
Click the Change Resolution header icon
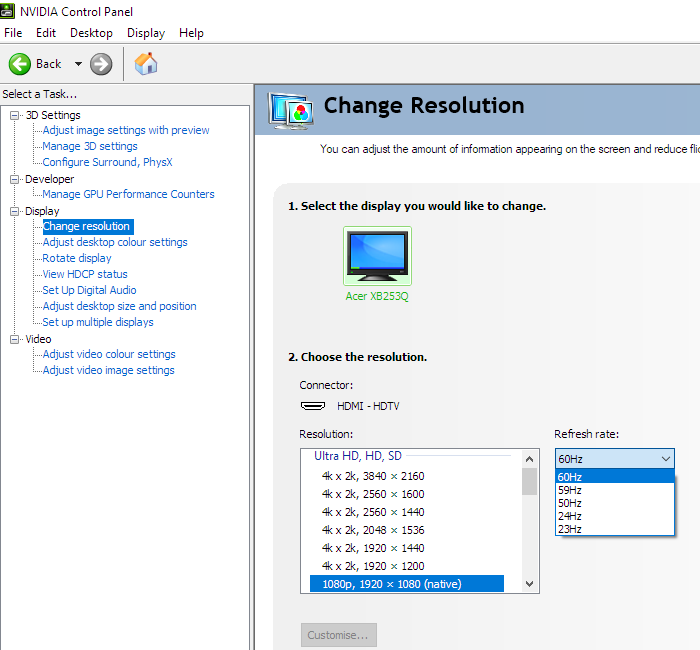pyautogui.click(x=290, y=110)
